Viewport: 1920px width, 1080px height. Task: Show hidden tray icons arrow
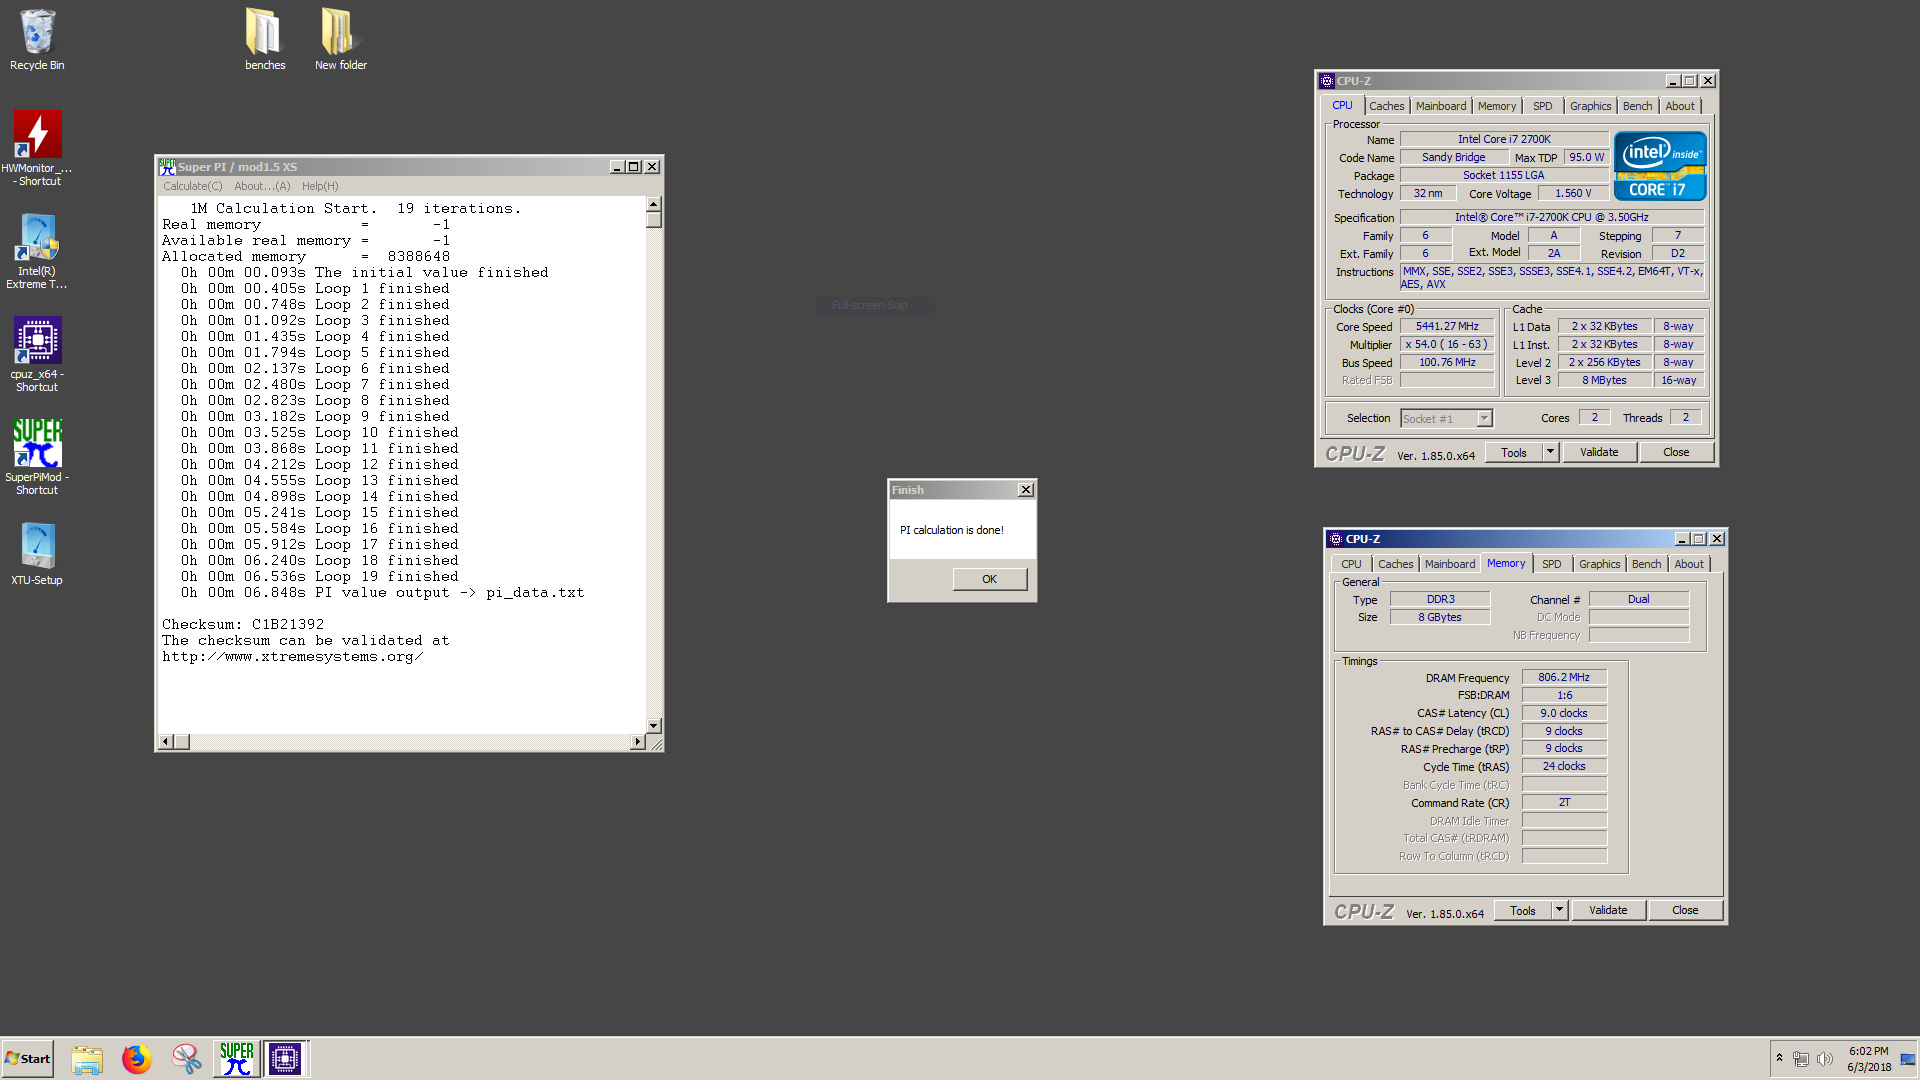point(1779,1058)
